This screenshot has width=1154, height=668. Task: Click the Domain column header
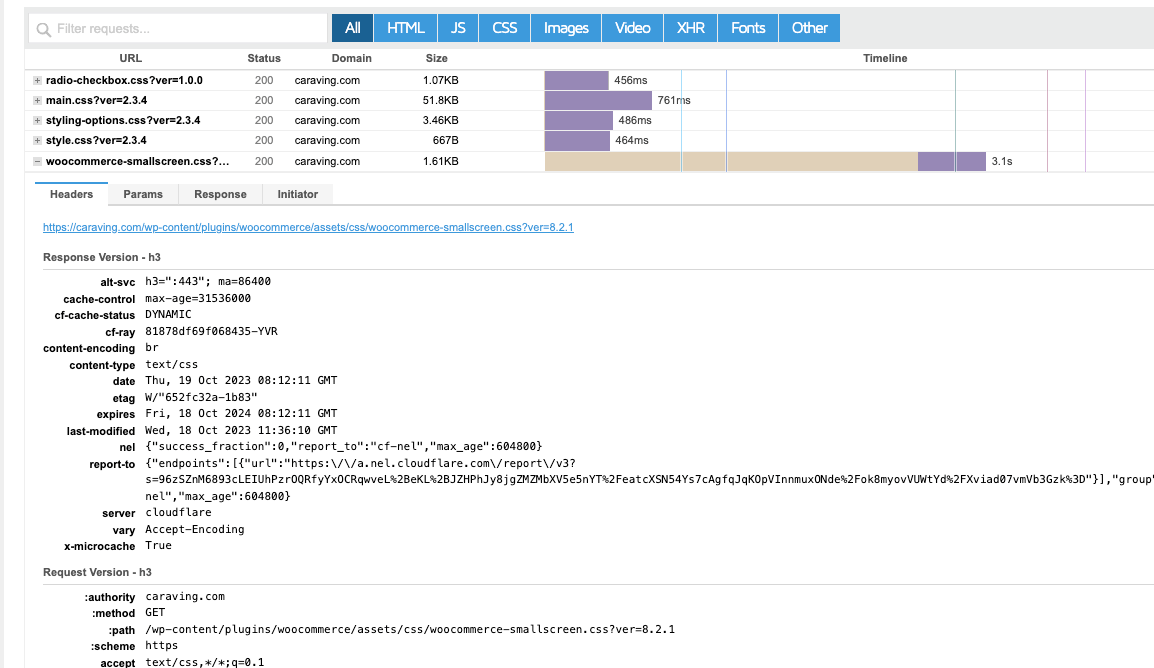pos(351,58)
